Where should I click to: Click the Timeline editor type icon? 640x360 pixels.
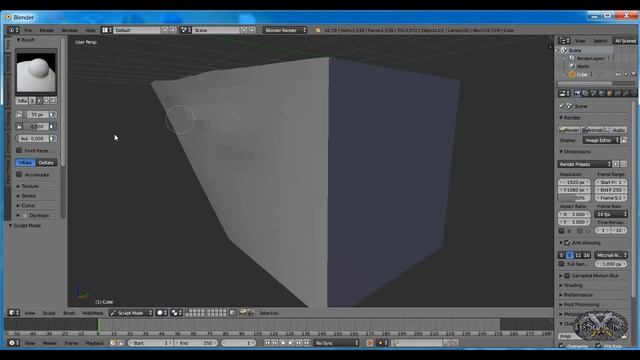[x=14, y=343]
